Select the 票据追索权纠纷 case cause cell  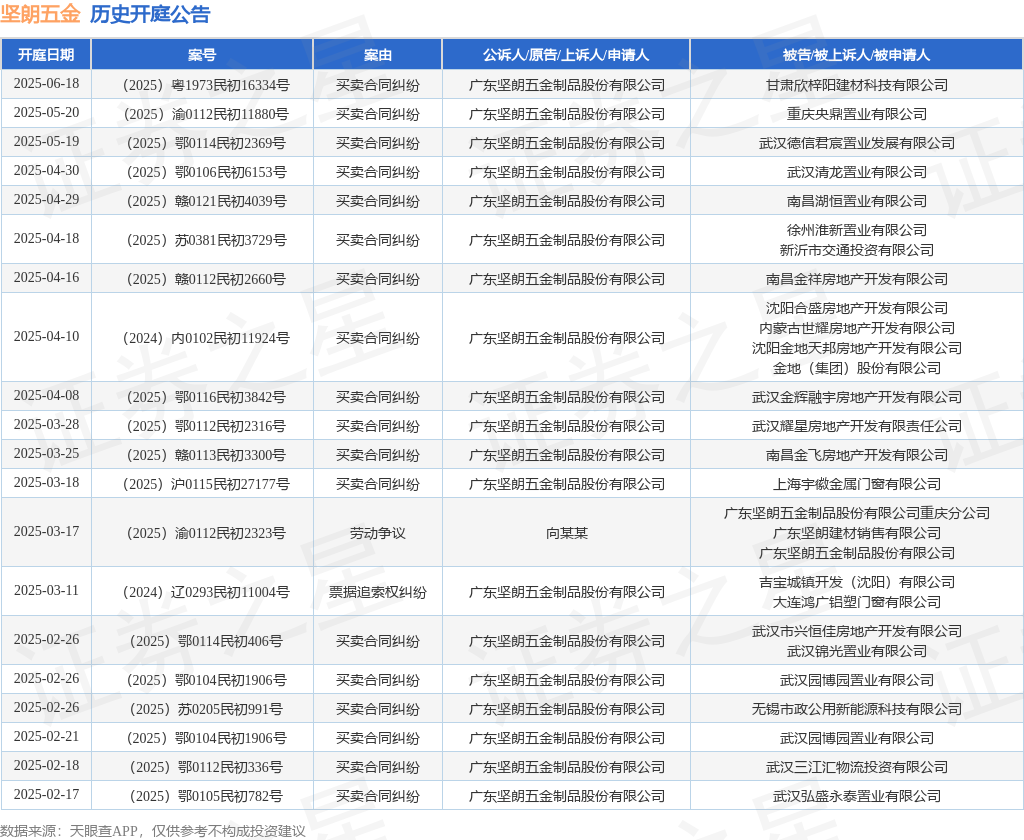pyautogui.click(x=377, y=592)
